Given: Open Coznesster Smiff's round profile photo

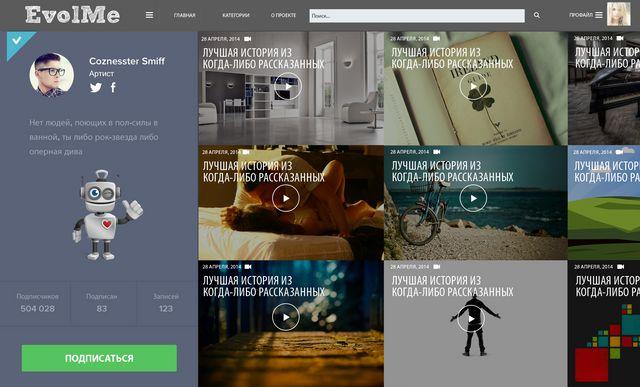Looking at the screenshot, I should (51, 75).
